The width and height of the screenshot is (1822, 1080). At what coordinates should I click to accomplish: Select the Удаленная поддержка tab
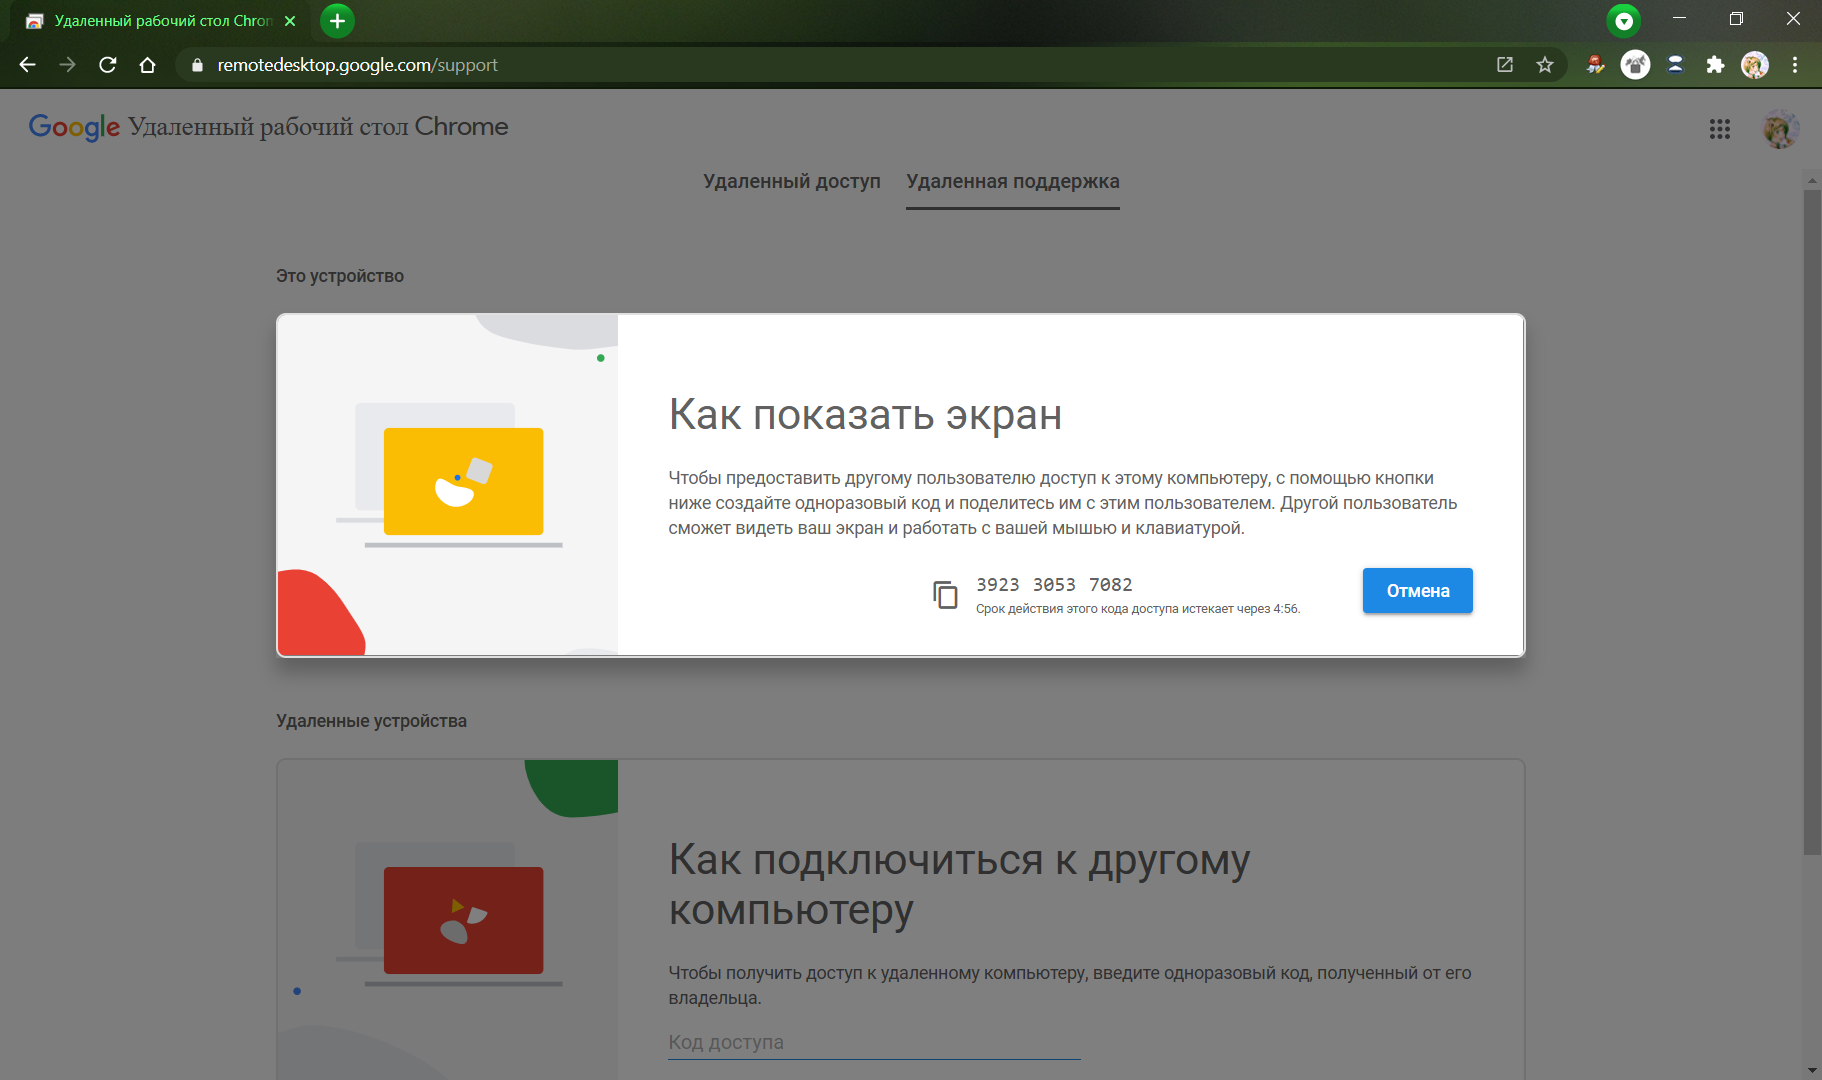tap(1012, 181)
